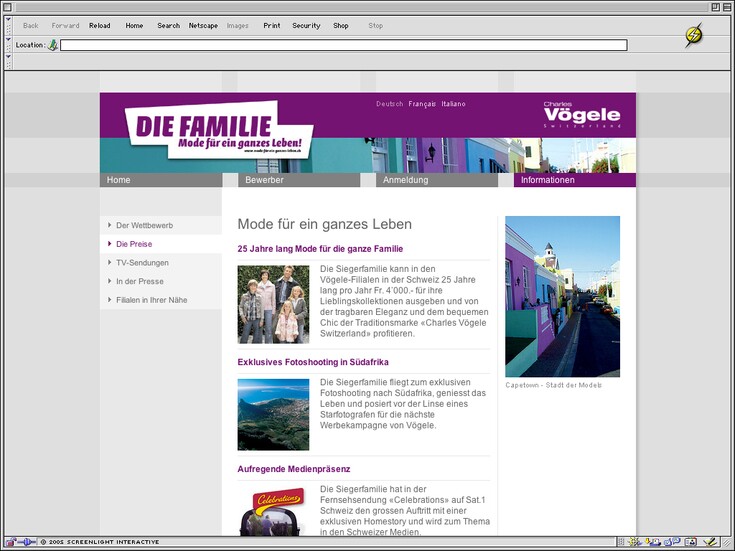Click the Images toolbar button

coord(237,26)
